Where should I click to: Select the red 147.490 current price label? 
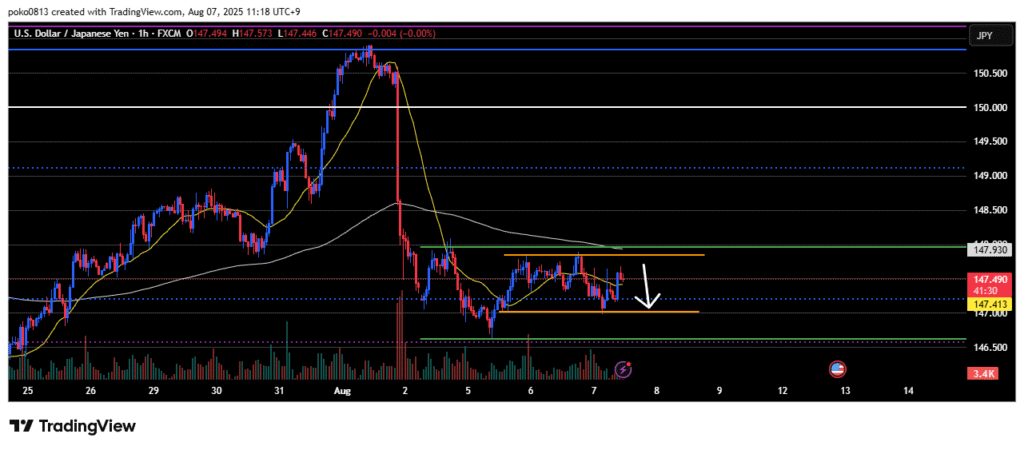click(x=986, y=280)
